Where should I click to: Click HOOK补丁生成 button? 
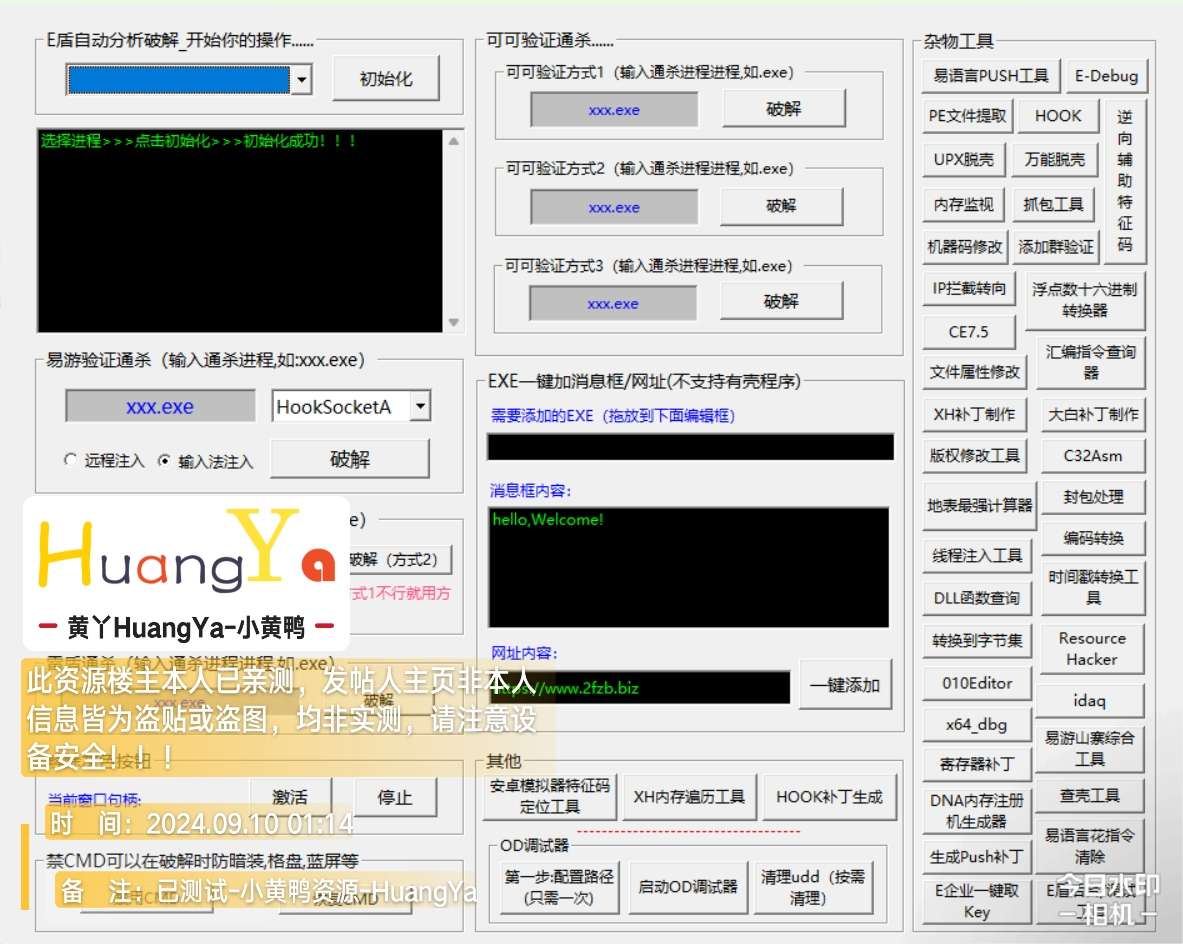(x=829, y=797)
